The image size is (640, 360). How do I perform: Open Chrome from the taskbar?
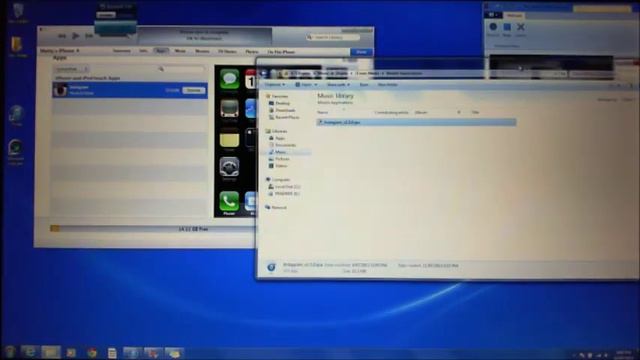click(x=92, y=353)
